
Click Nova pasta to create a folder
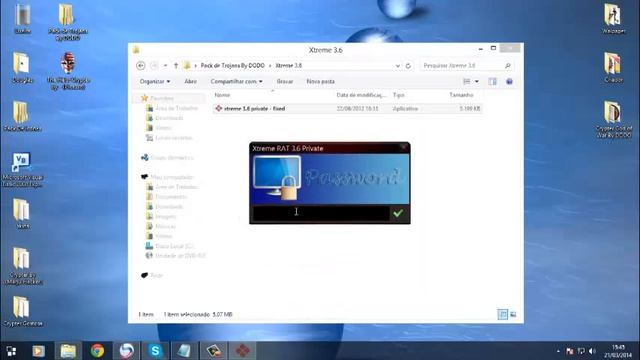pos(320,81)
